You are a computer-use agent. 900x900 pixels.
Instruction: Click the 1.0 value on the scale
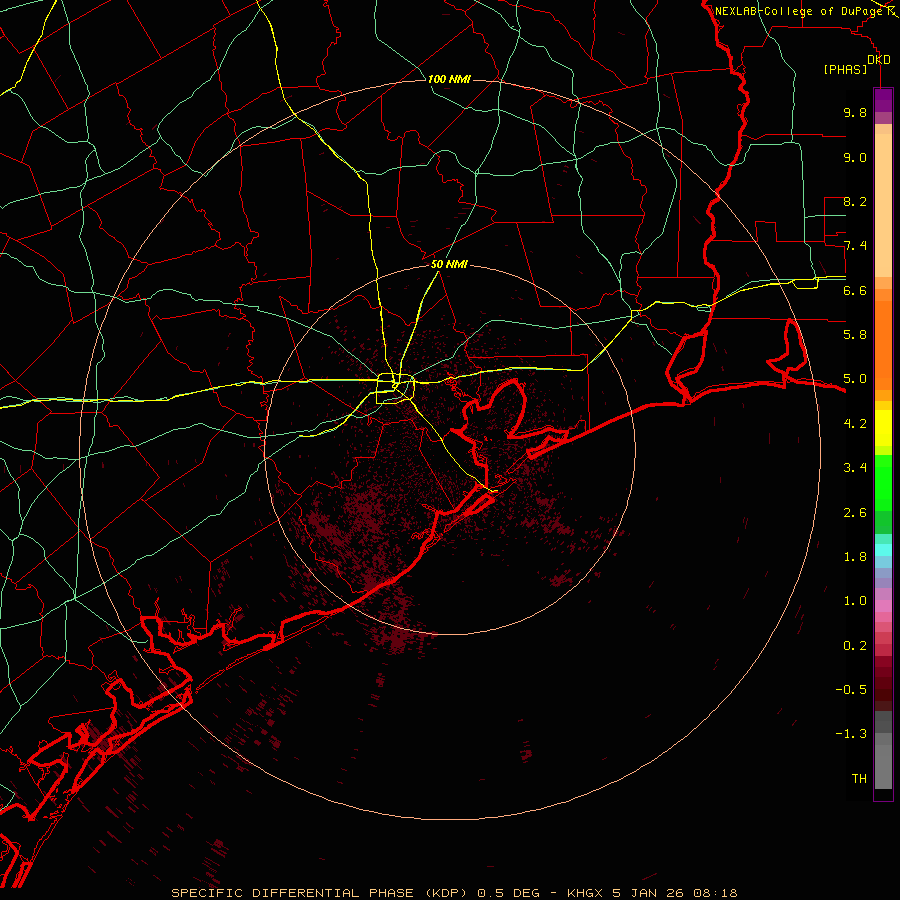(855, 601)
